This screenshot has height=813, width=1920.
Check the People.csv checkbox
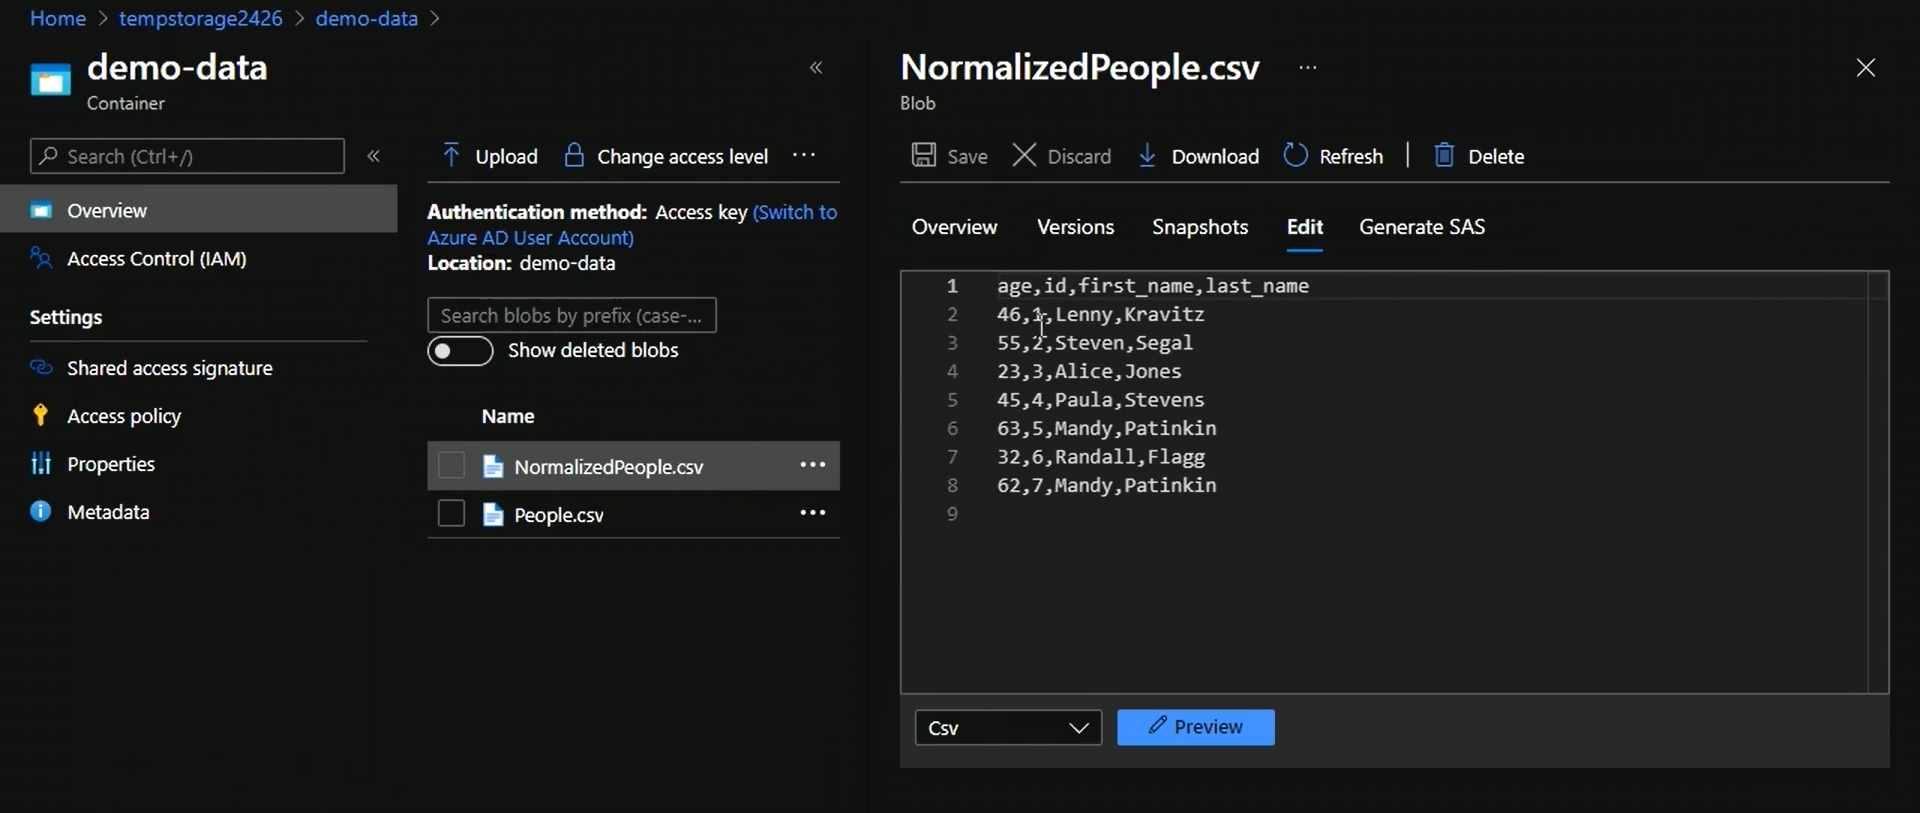[451, 514]
